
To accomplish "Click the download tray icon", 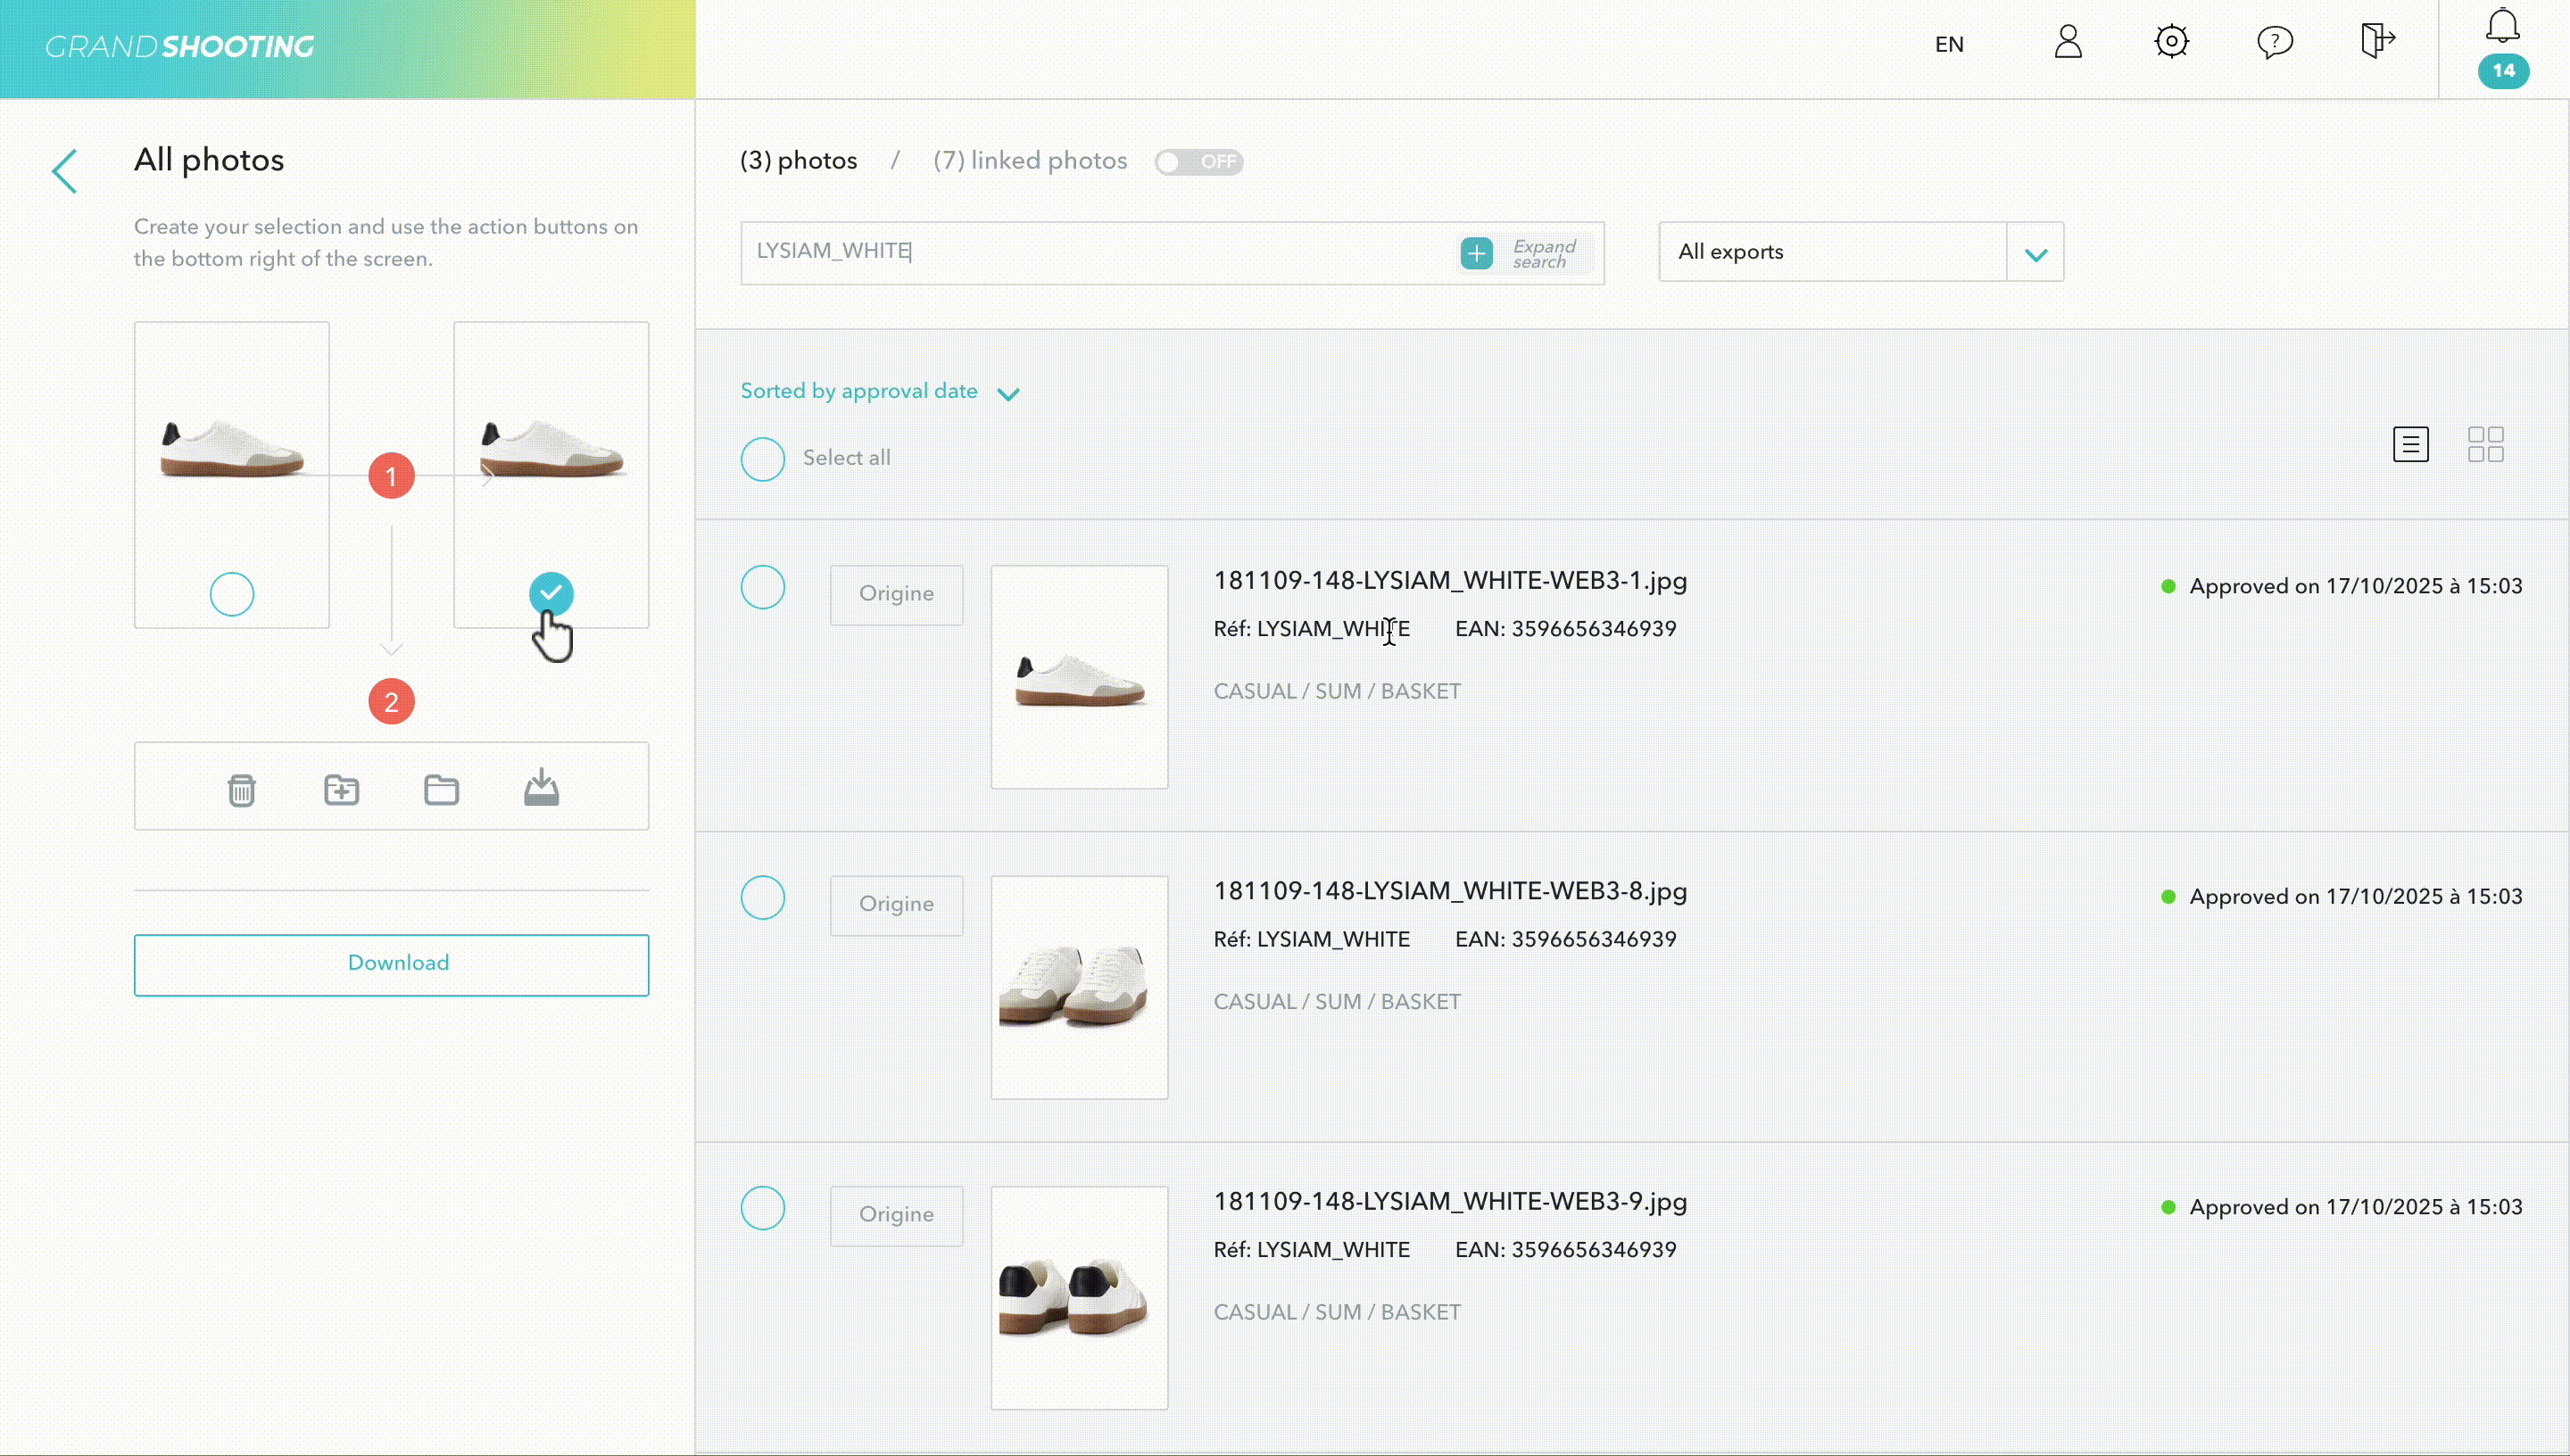I will pos(541,787).
